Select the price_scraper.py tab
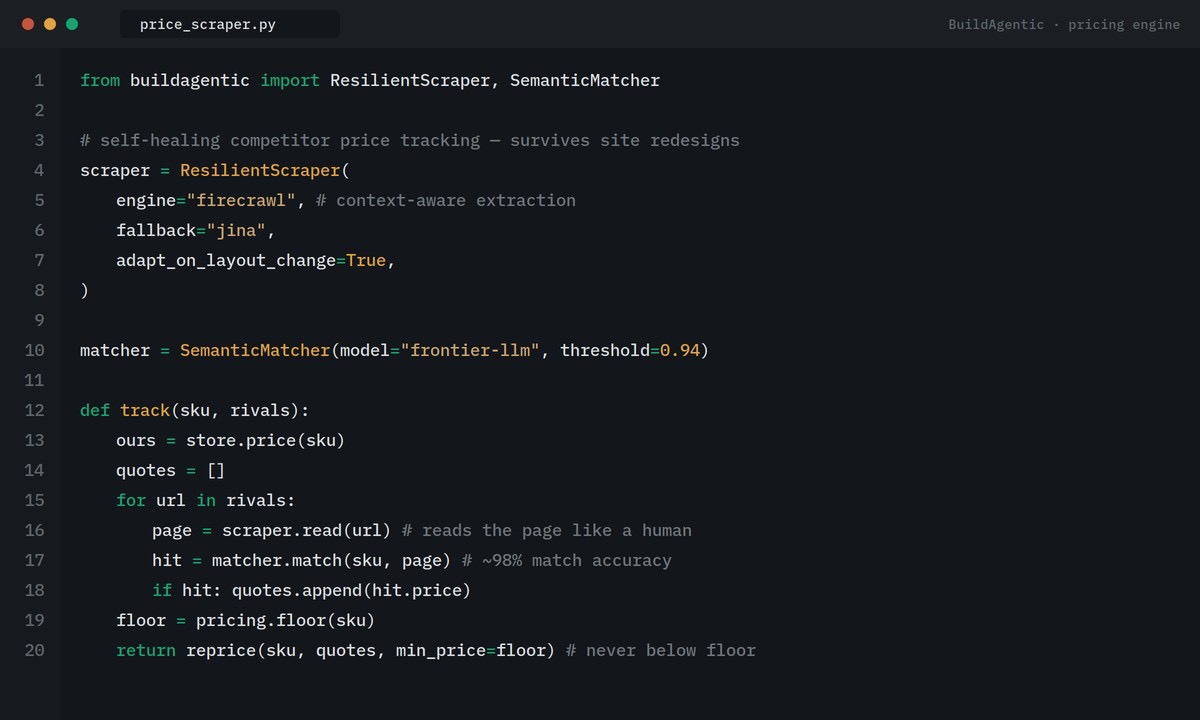The image size is (1200, 720). pos(229,24)
